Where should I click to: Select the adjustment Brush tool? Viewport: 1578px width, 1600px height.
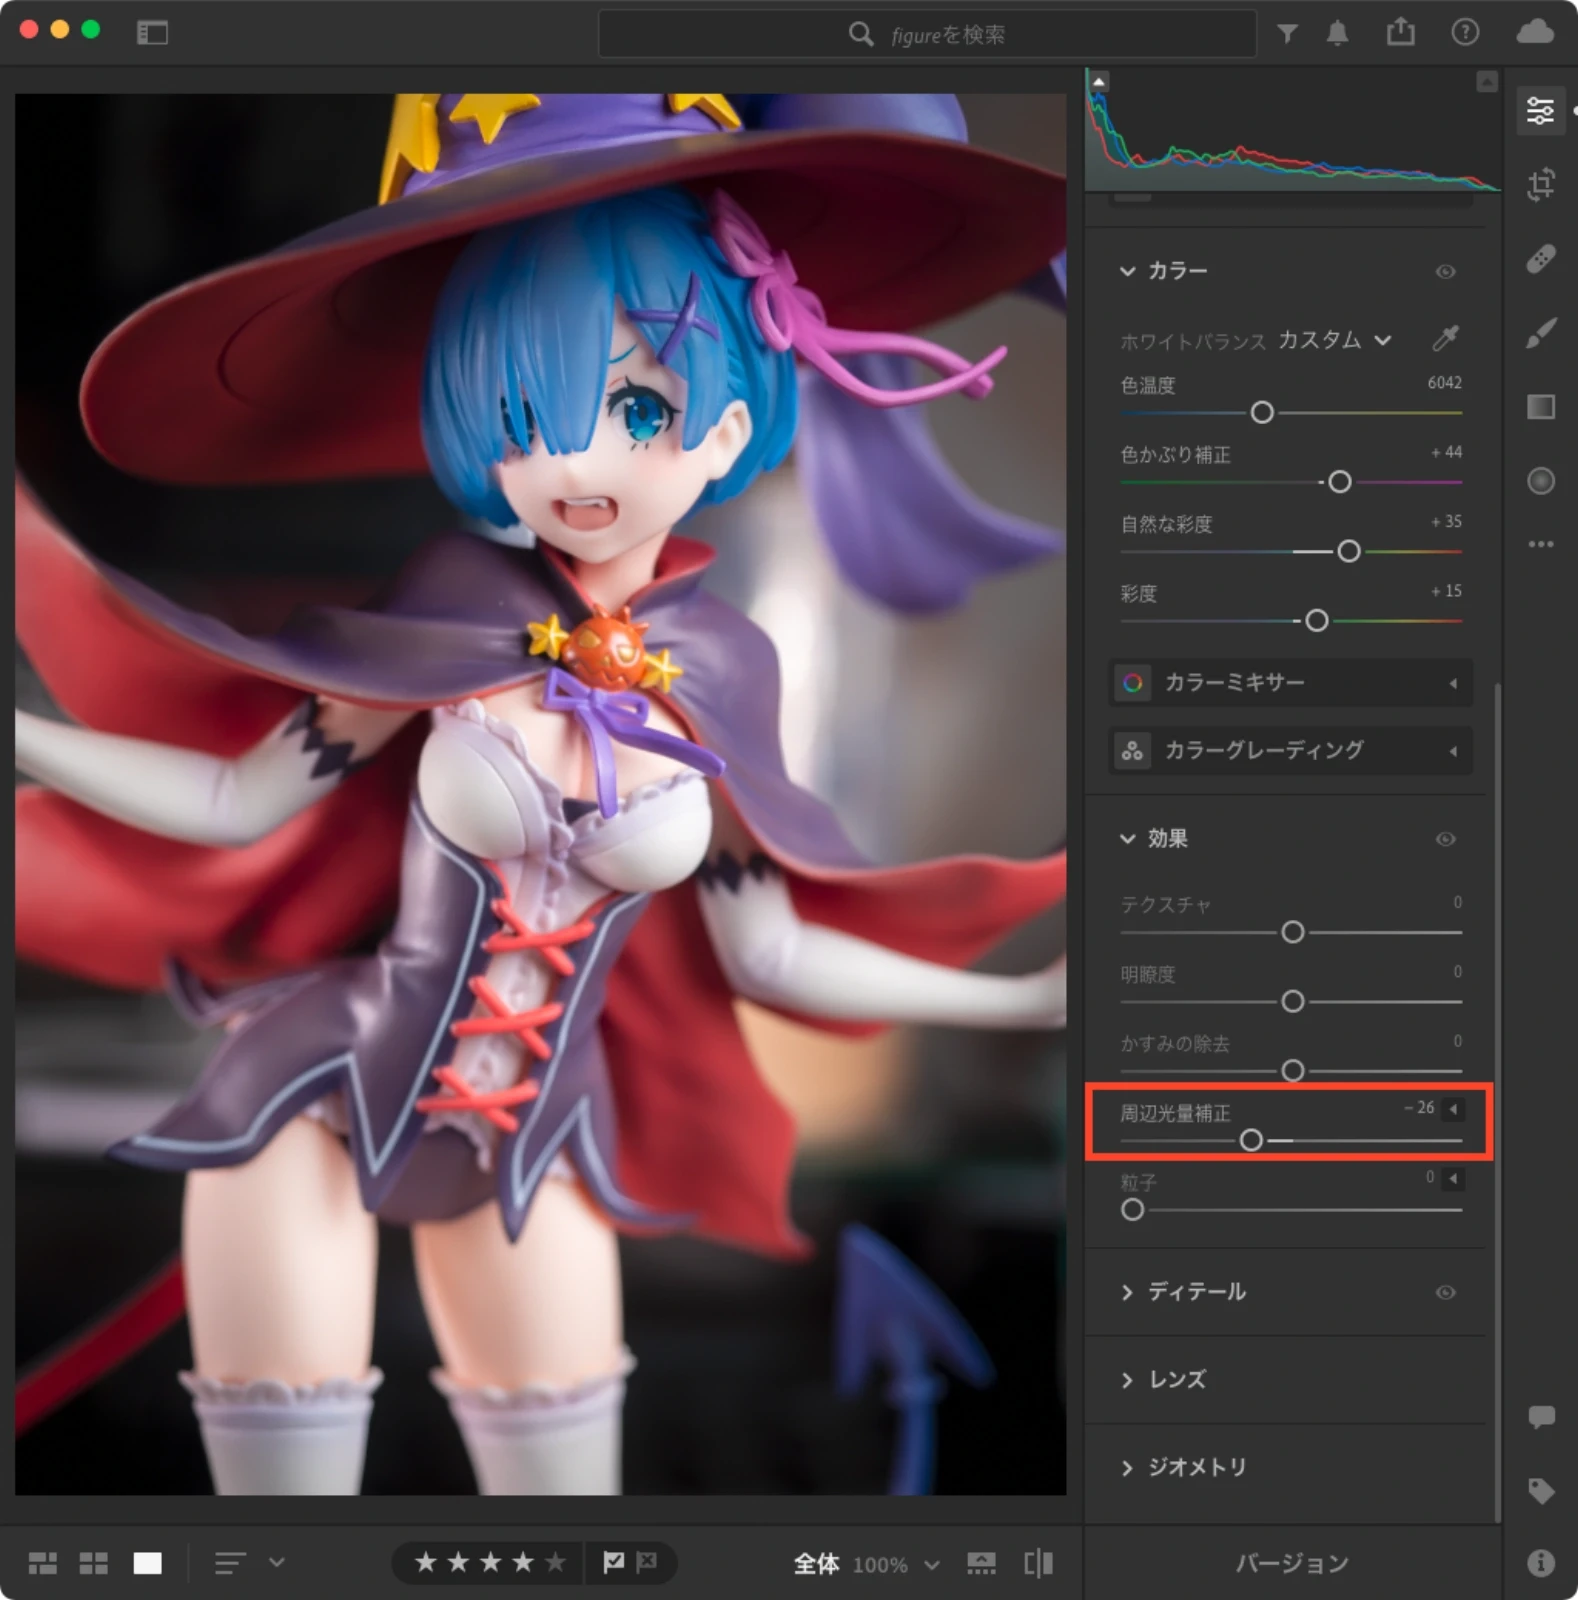(1540, 333)
